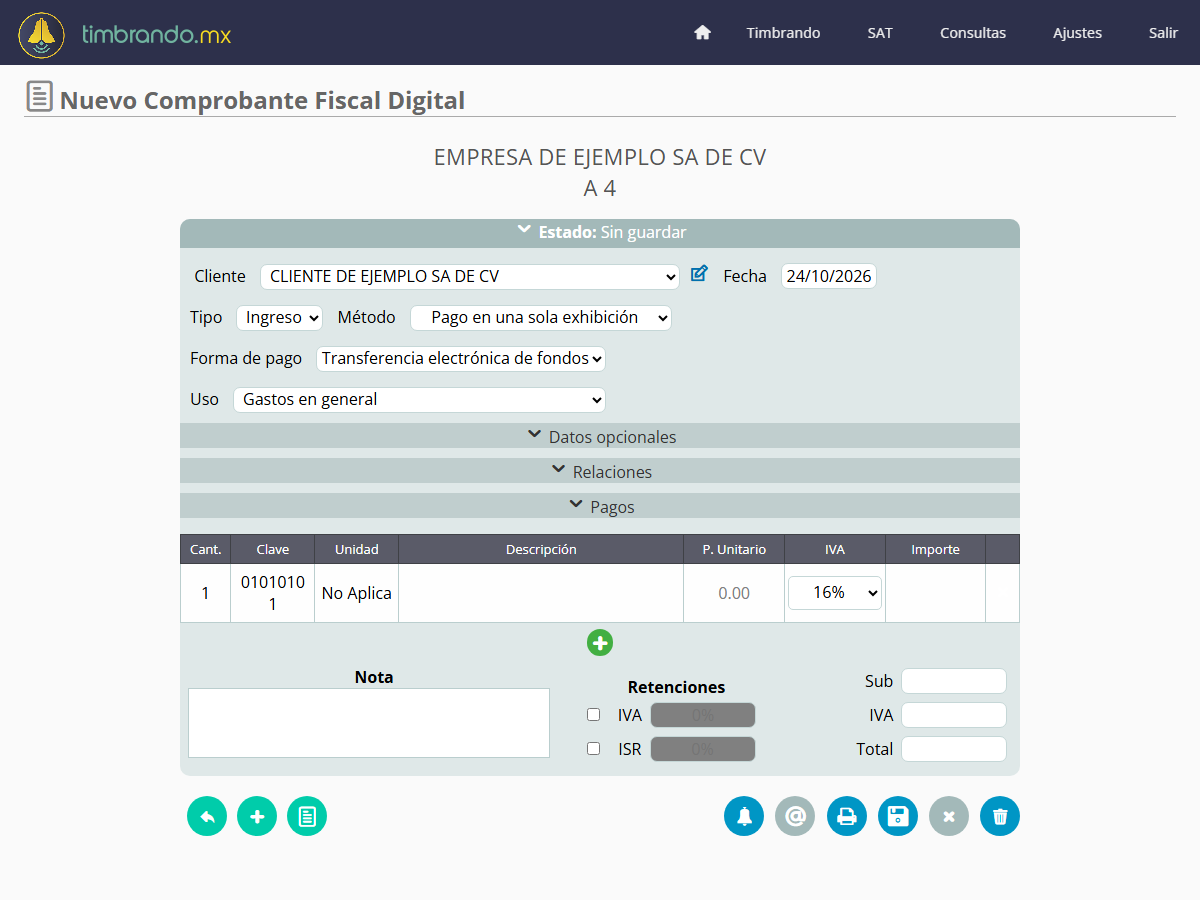The width and height of the screenshot is (1200, 900).
Task: Click the Descripción cell of the row
Action: click(x=541, y=593)
